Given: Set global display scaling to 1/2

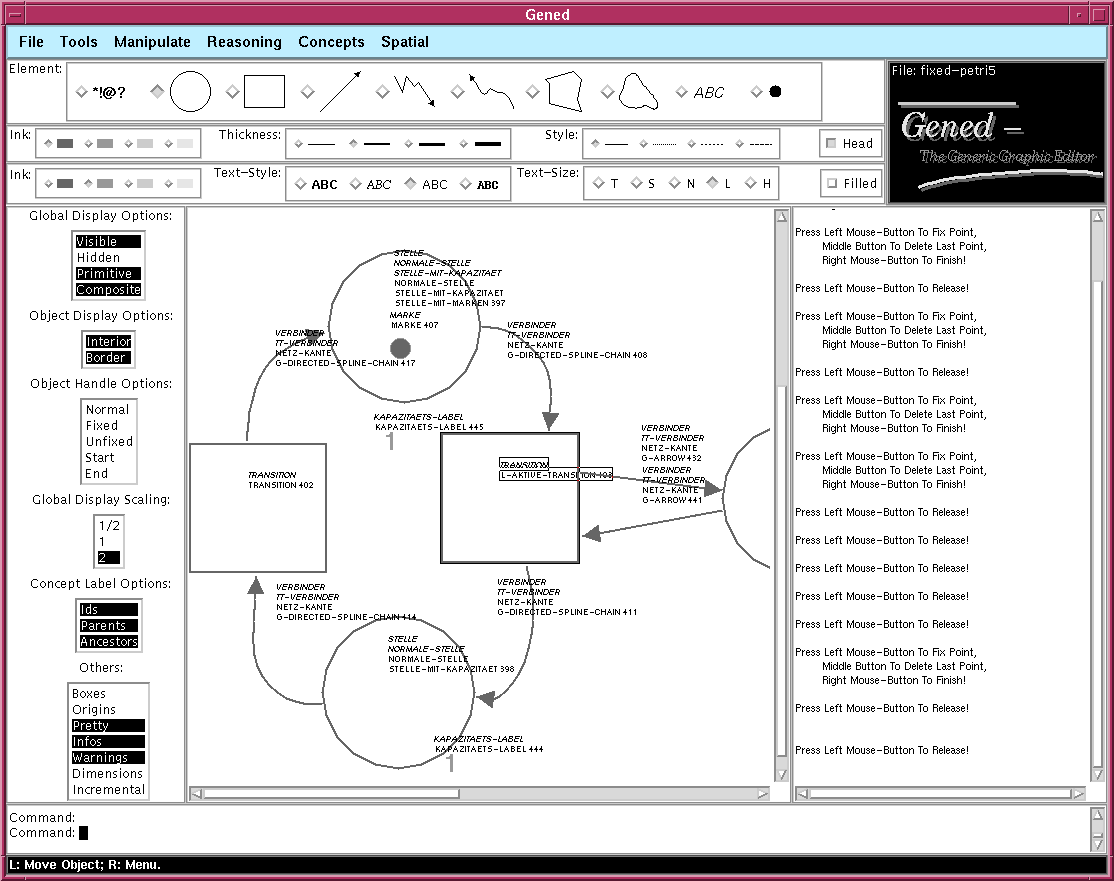Looking at the screenshot, I should coord(109,526).
